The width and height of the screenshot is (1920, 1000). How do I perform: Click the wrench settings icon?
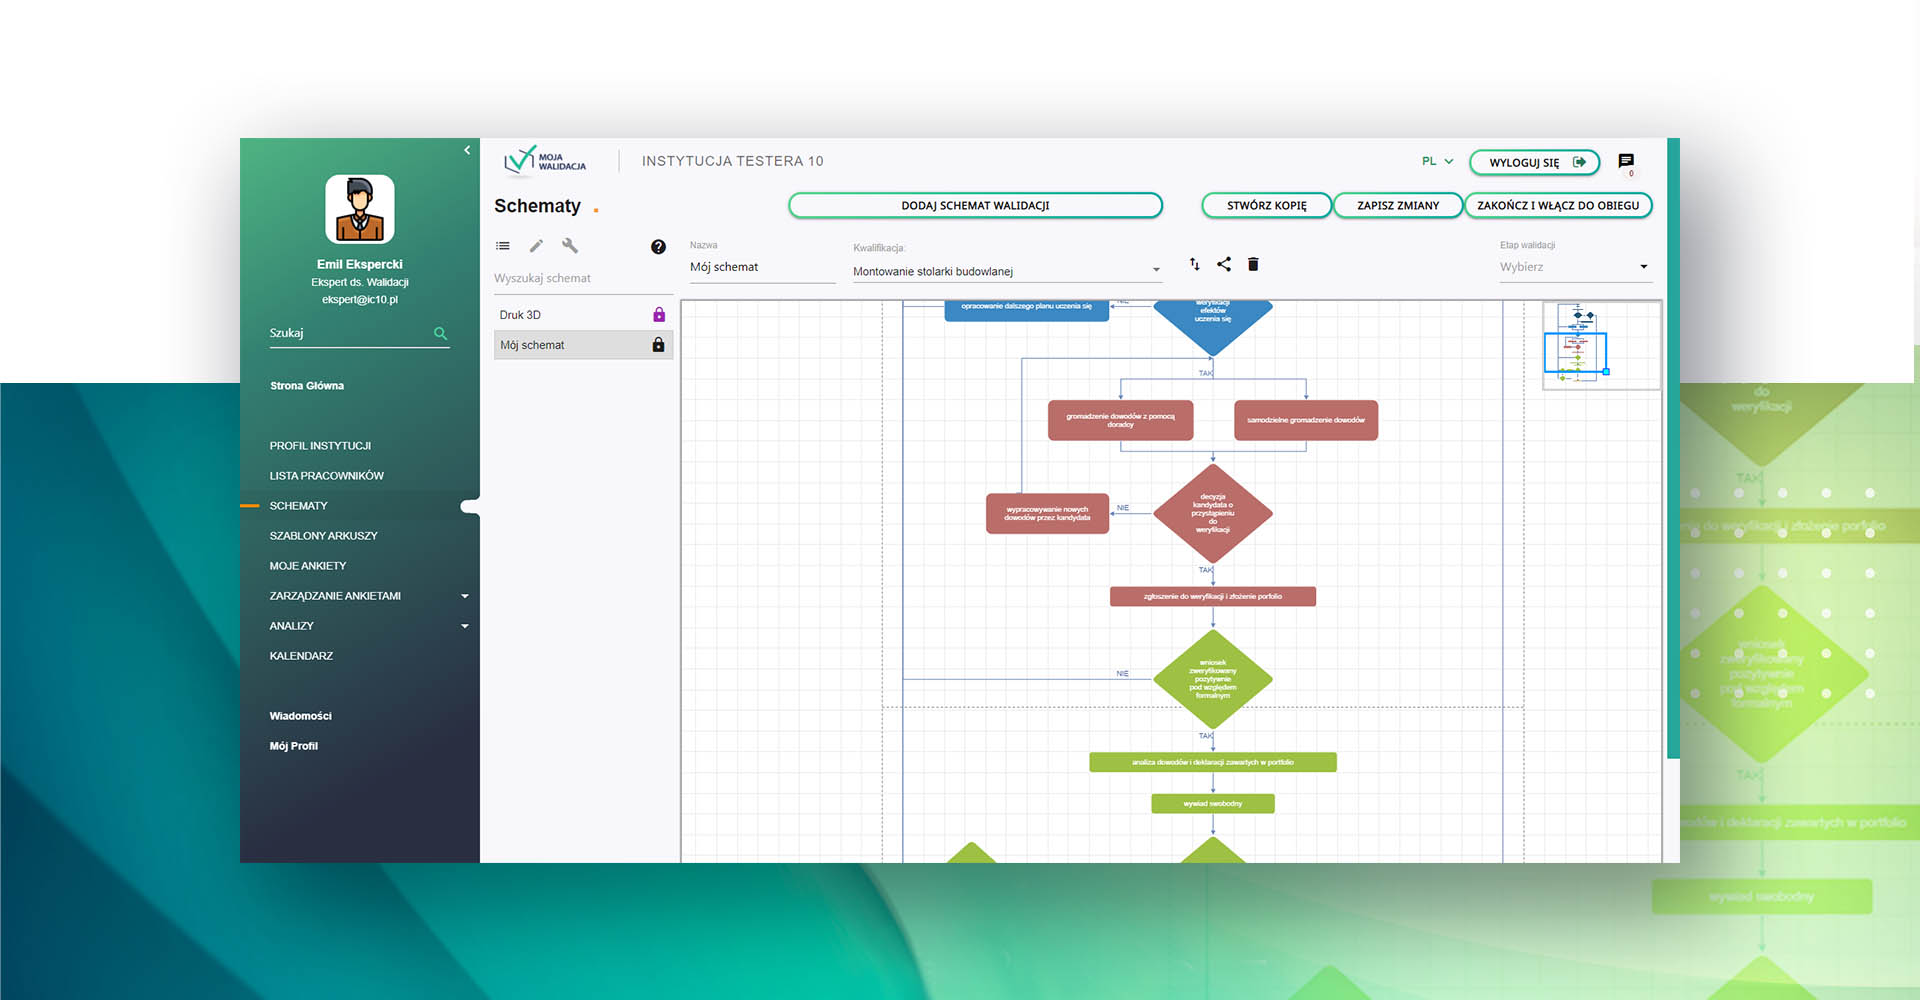[570, 246]
